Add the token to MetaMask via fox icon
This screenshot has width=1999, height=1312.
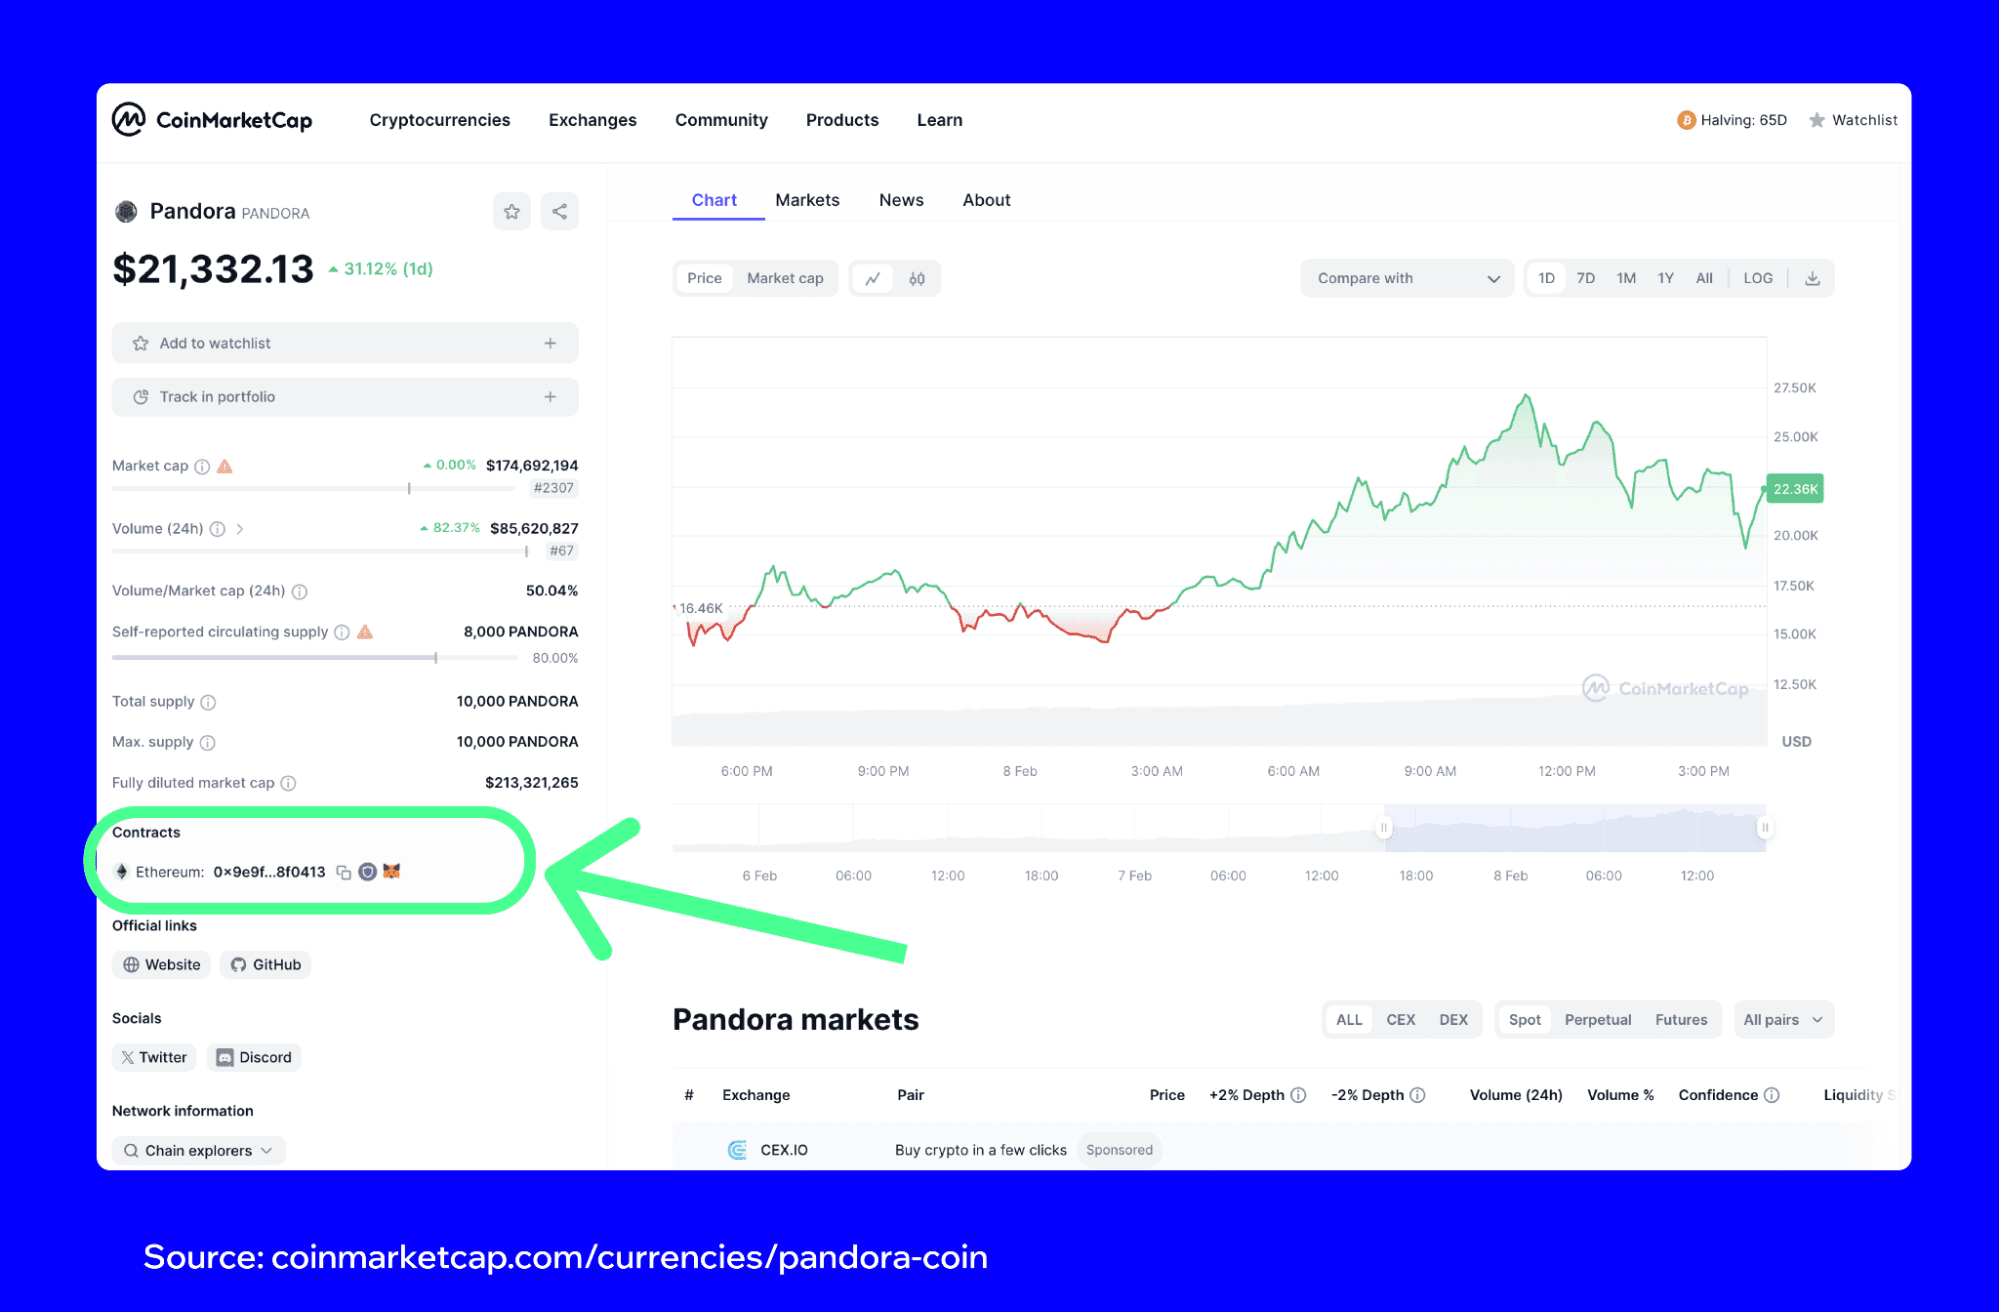point(392,872)
